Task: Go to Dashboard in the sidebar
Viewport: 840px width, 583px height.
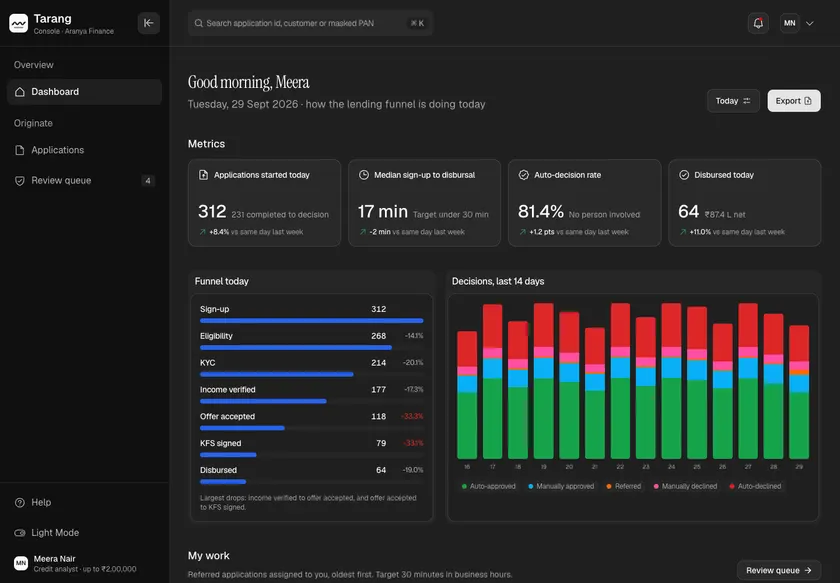Action: (85, 92)
